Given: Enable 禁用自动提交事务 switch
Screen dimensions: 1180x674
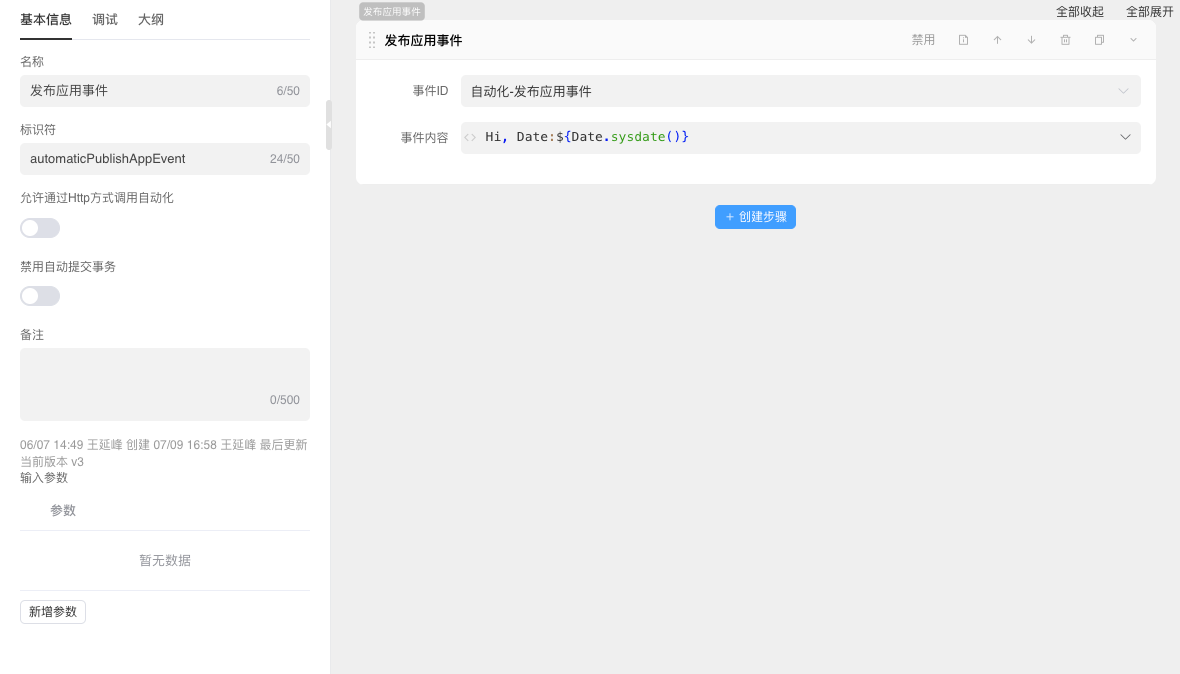Looking at the screenshot, I should click(39, 295).
